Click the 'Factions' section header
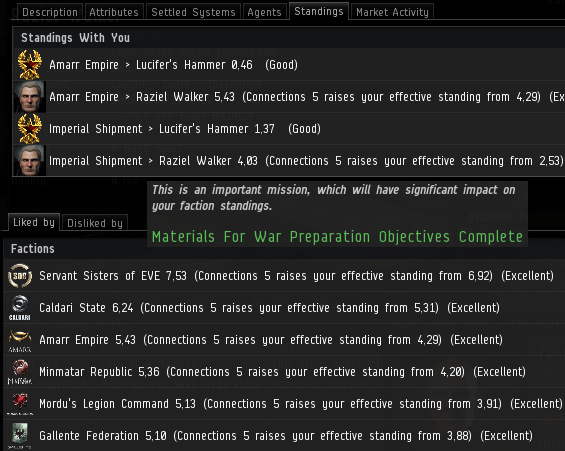The image size is (565, 451). (33, 249)
